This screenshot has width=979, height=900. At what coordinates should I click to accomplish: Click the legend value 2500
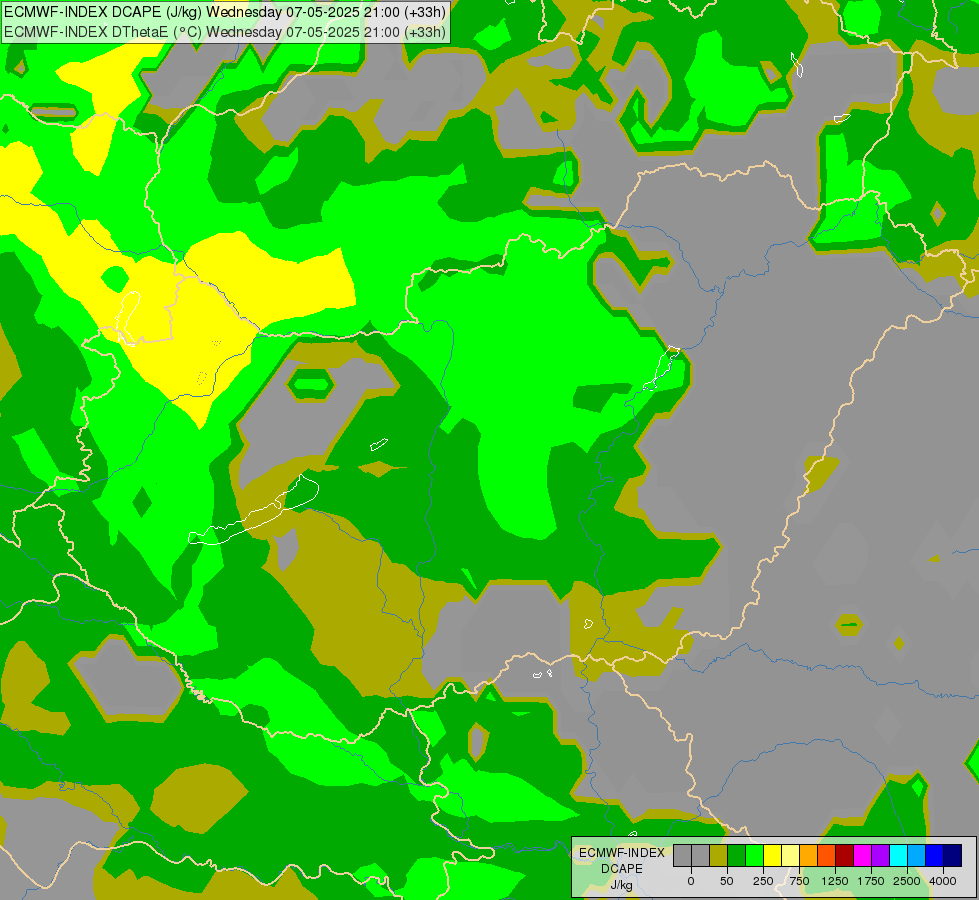click(907, 881)
